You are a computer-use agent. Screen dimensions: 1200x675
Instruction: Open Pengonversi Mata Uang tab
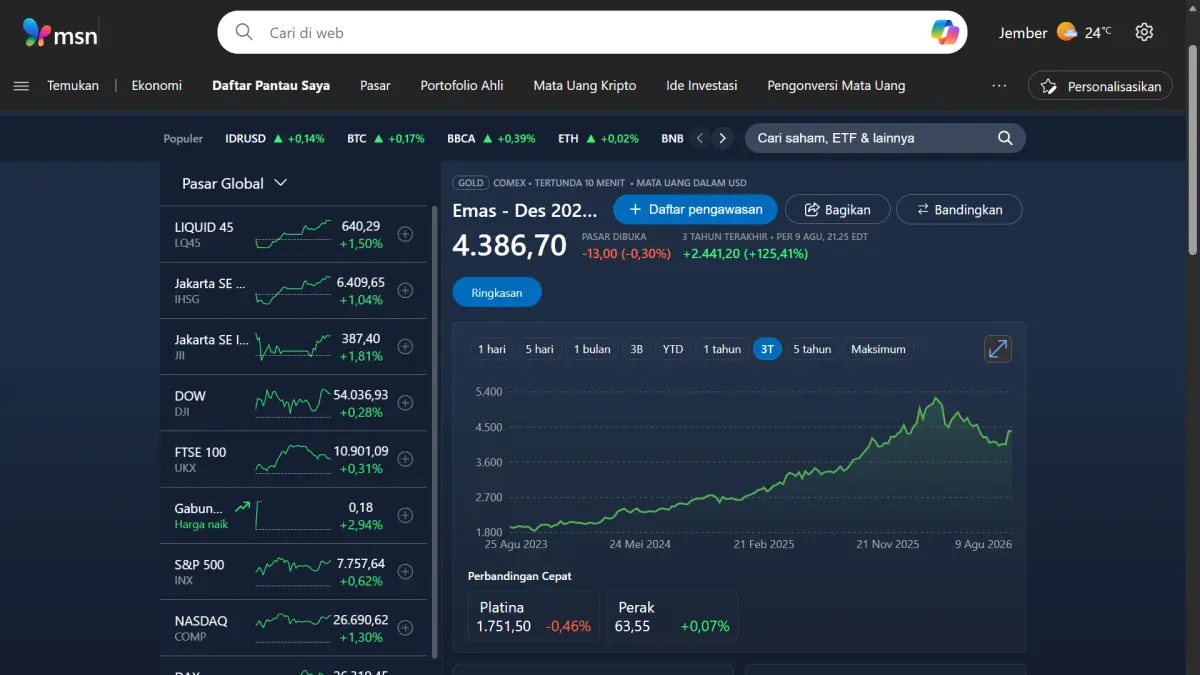[x=836, y=86]
